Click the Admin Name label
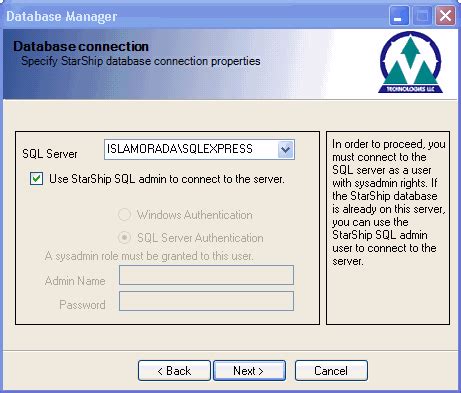This screenshot has width=461, height=393. pyautogui.click(x=75, y=281)
